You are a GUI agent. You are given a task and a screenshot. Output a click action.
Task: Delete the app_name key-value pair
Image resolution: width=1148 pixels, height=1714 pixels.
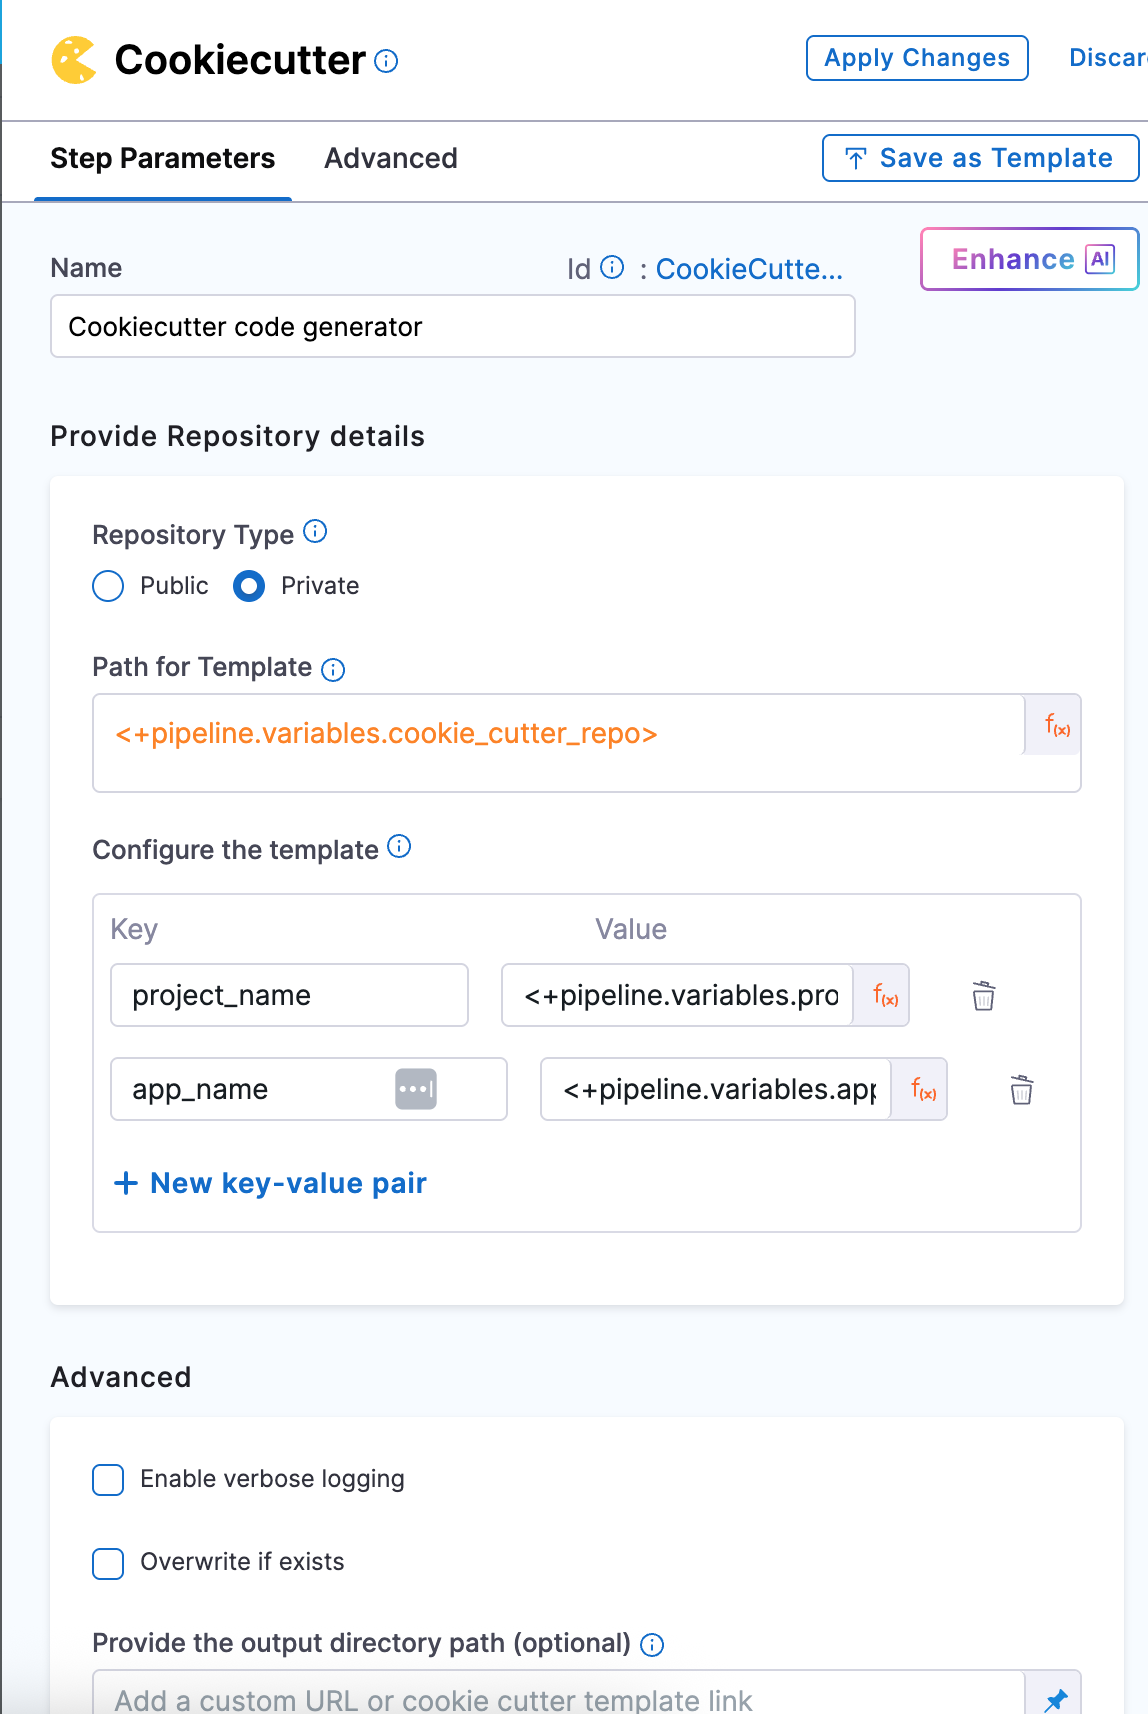[1021, 1090]
